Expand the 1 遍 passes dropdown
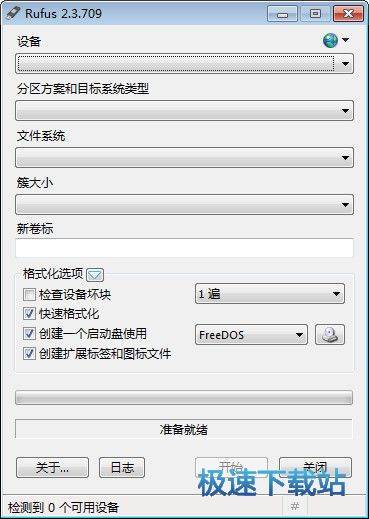 pyautogui.click(x=270, y=294)
